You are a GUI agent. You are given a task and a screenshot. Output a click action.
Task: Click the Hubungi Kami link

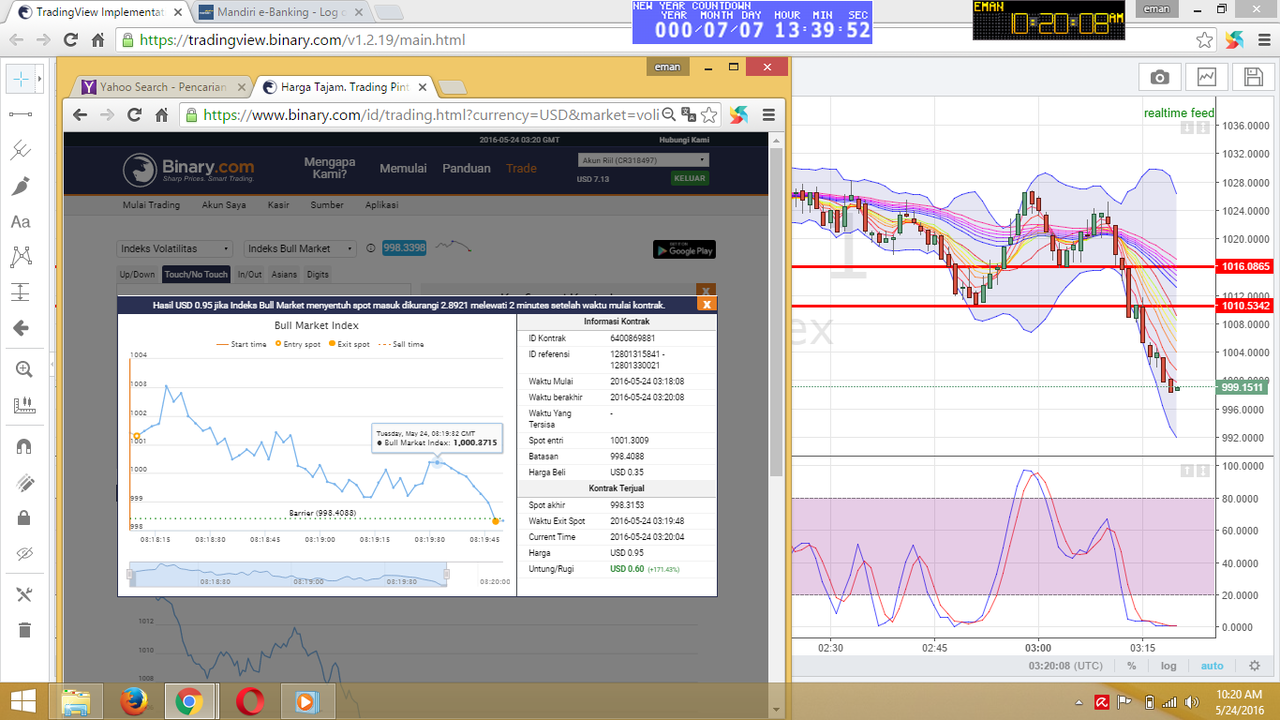pos(684,140)
